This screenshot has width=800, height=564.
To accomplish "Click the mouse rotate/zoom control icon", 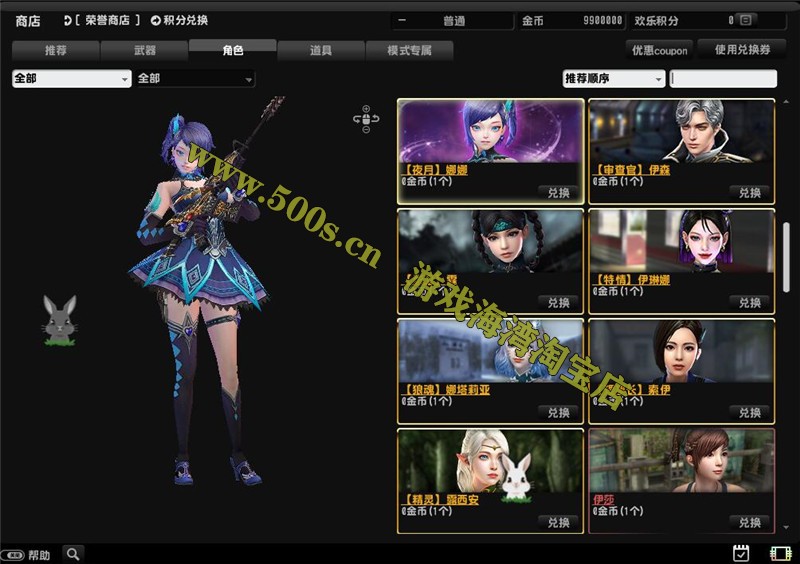I will [365, 119].
